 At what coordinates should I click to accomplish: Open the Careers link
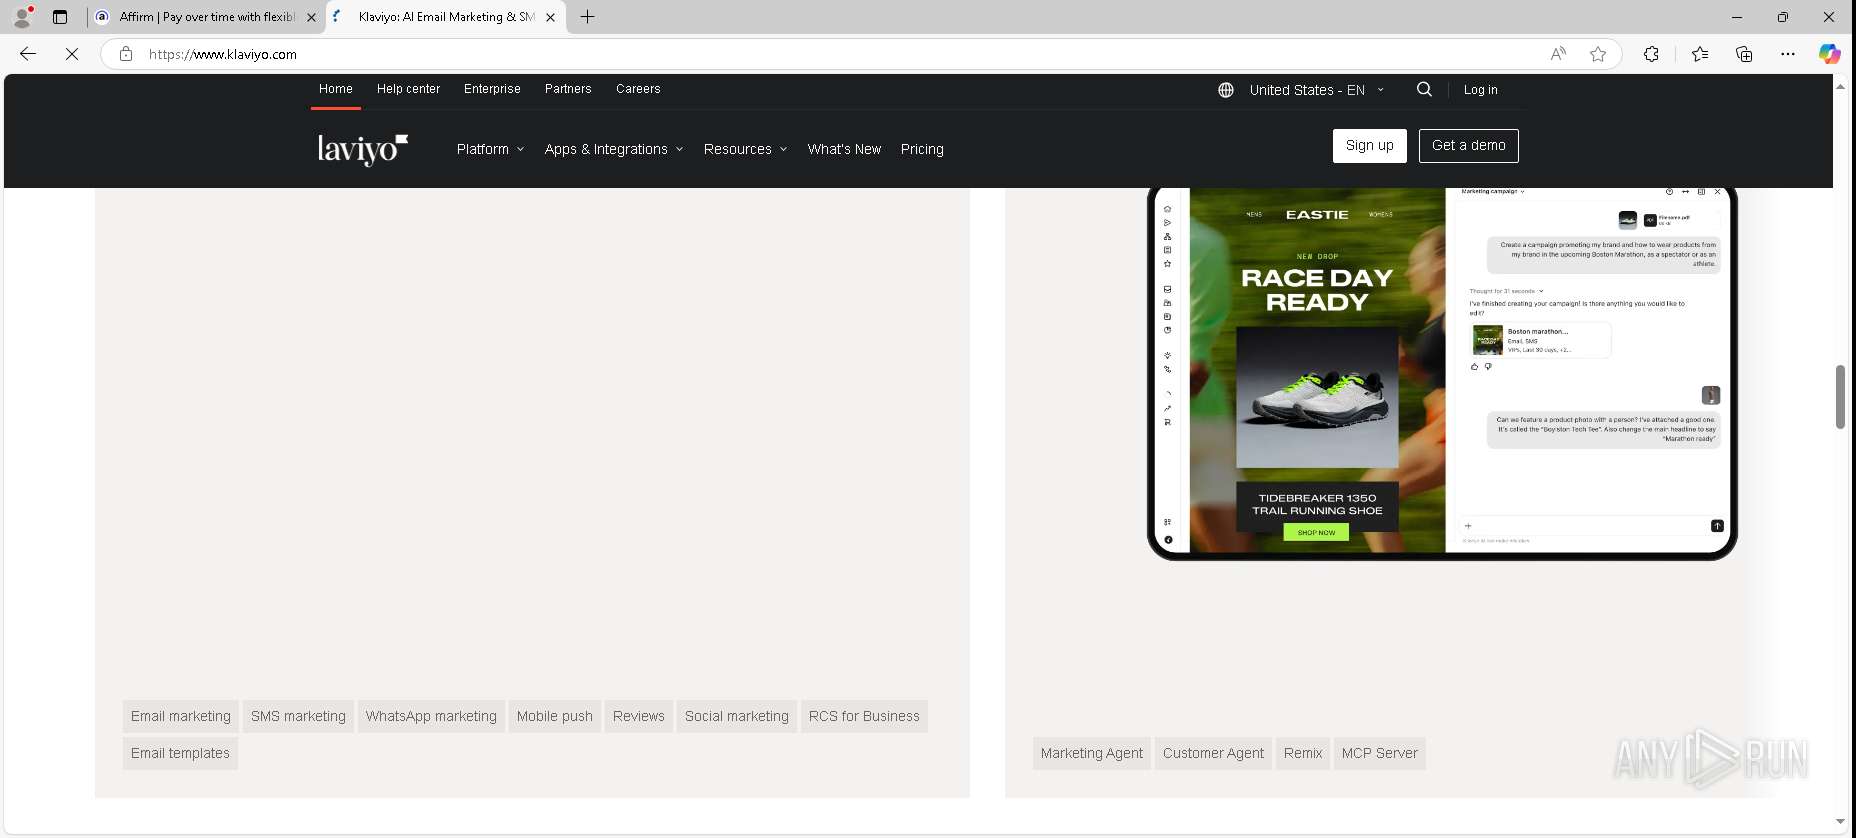(x=638, y=89)
